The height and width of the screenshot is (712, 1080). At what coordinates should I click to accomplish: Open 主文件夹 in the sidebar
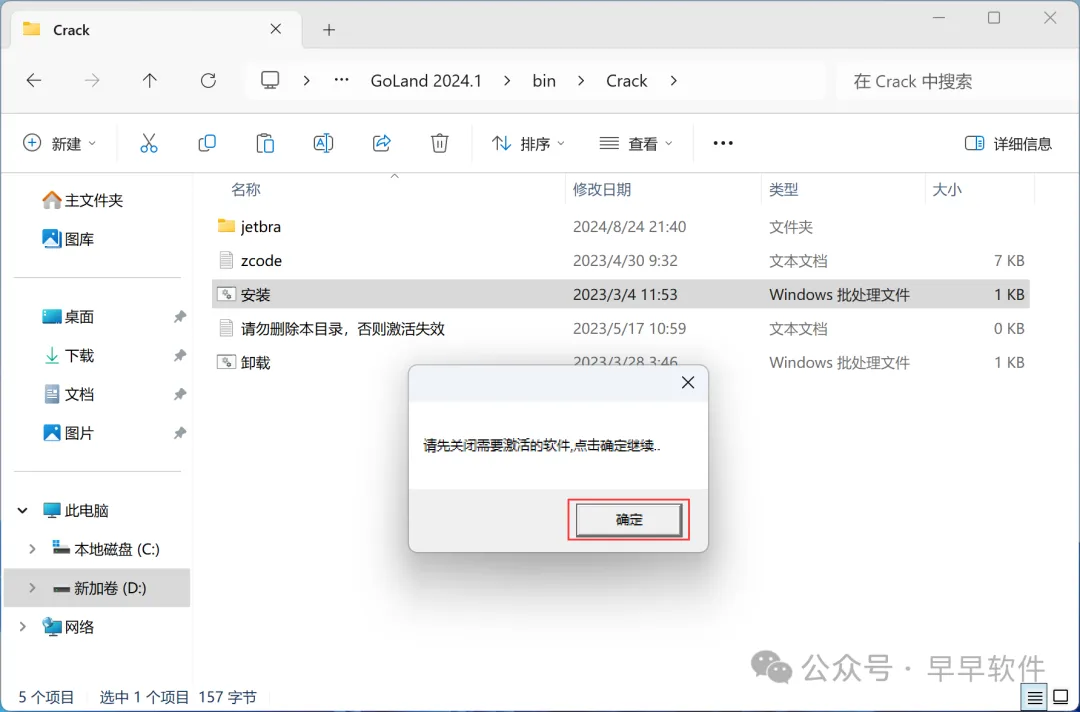click(83, 200)
